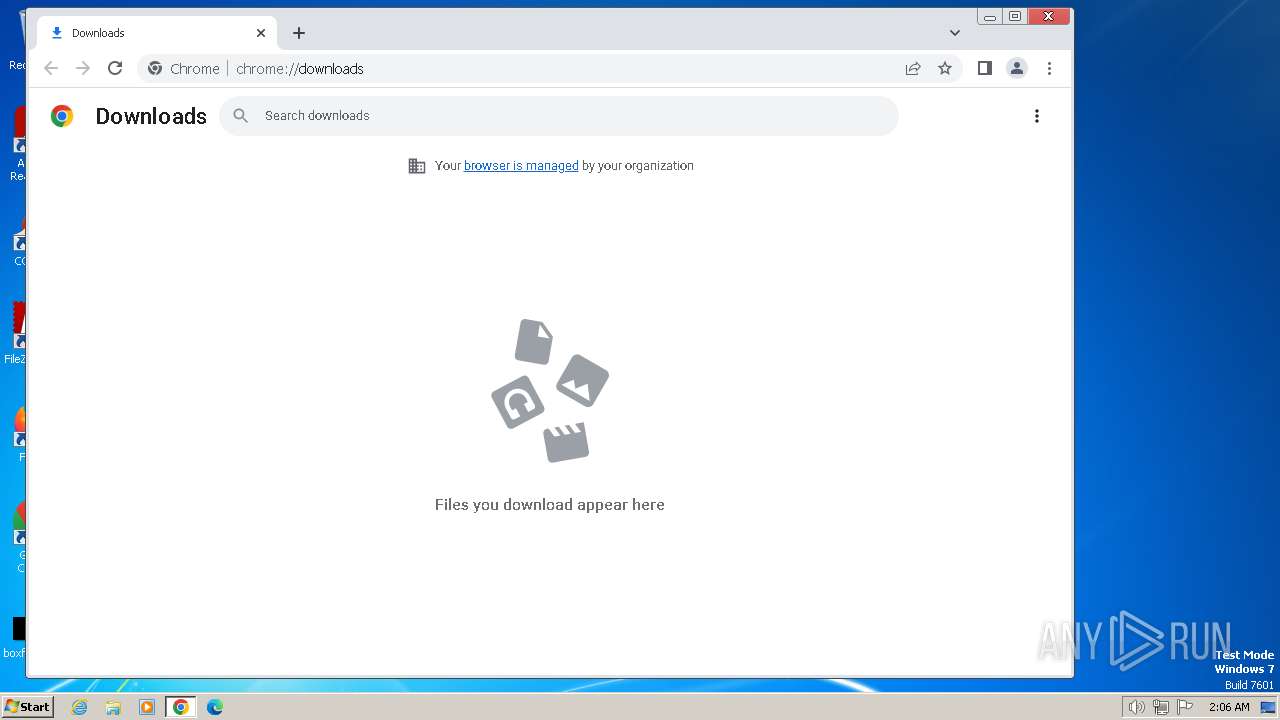Share this page using the share icon
This screenshot has height=720, width=1280.
tap(913, 68)
